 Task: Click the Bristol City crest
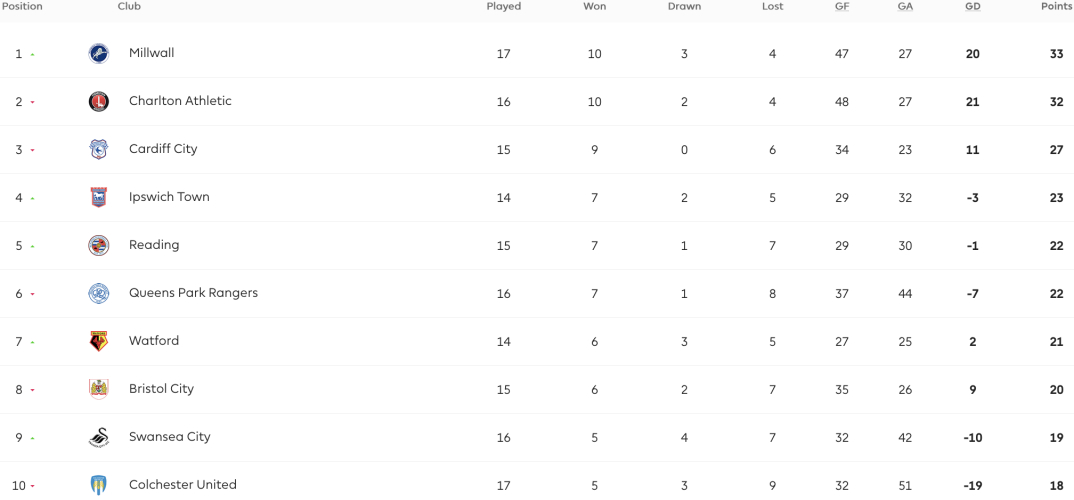point(99,389)
